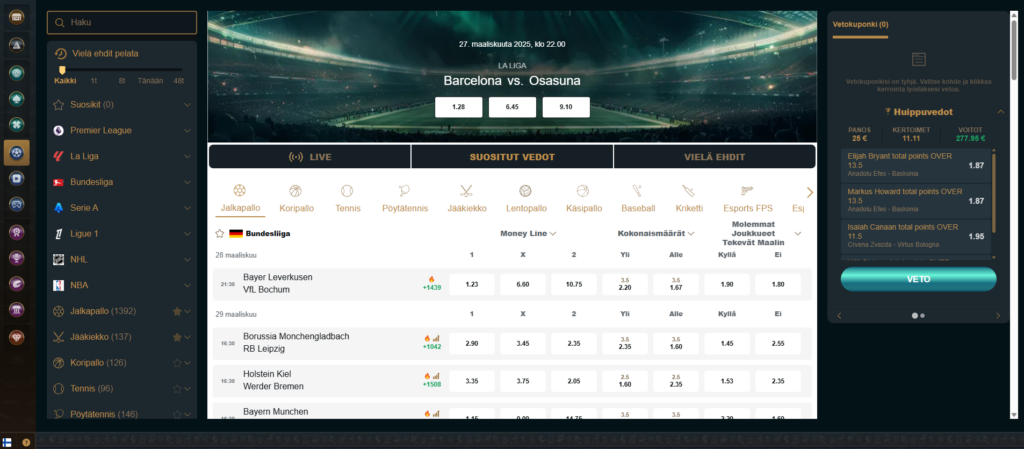Screen dimensions: 1024x449
Task: Collapse the Huippuvedot section
Action: pos(1000,111)
